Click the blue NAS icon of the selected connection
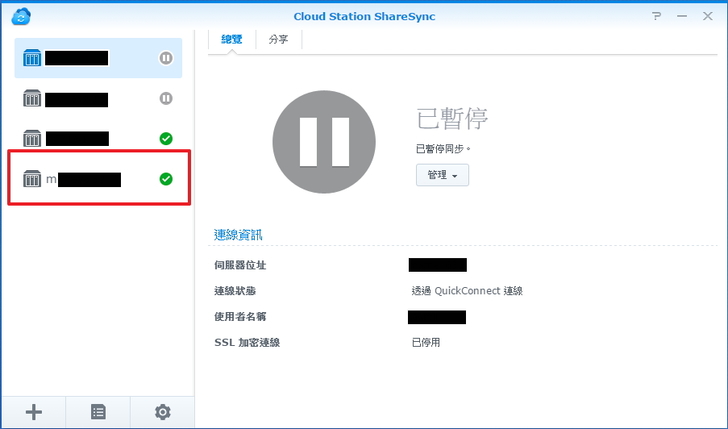This screenshot has height=429, width=728. coord(32,58)
